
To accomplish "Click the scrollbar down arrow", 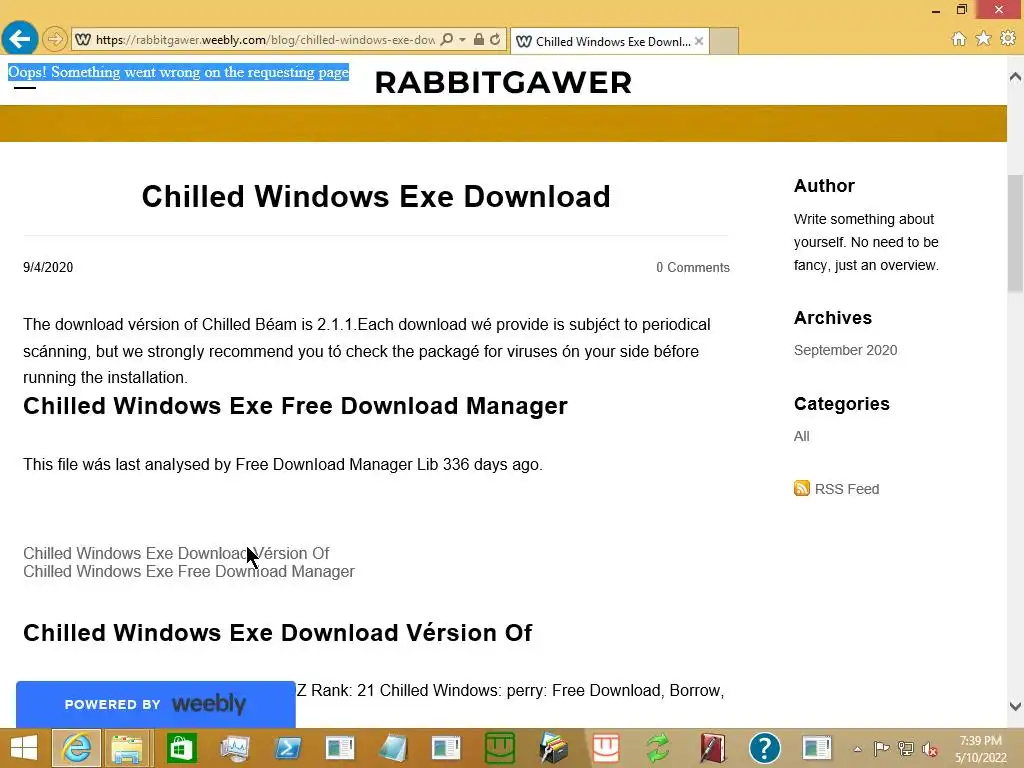I will tap(1016, 706).
